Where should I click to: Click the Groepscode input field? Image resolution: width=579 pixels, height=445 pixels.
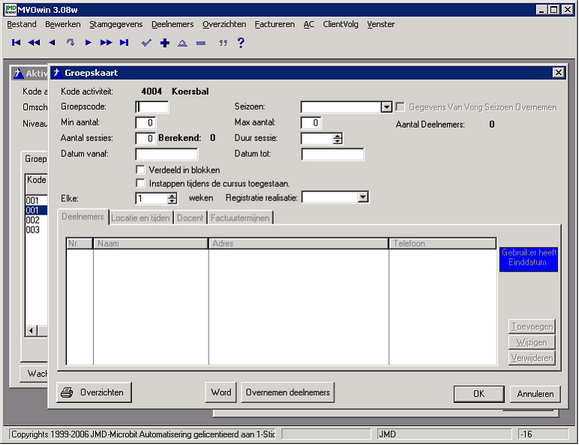click(152, 107)
